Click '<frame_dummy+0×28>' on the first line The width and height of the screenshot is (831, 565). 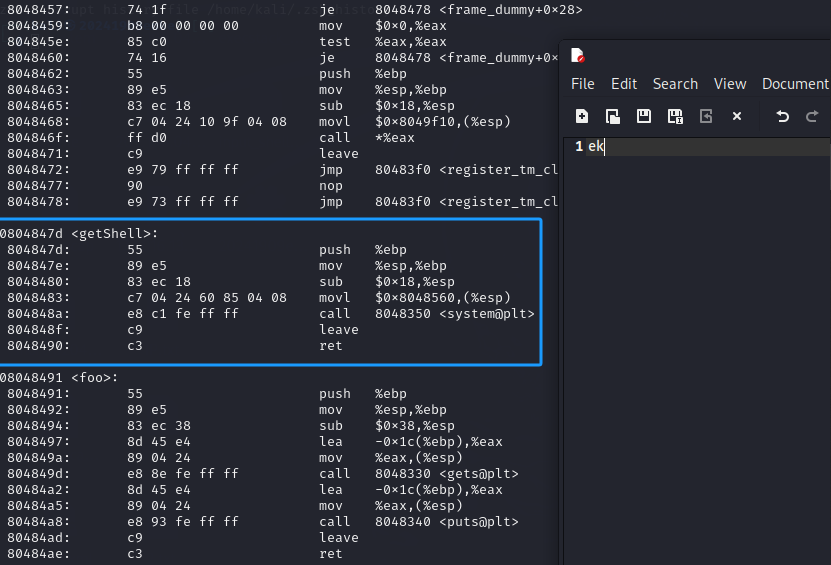pyautogui.click(x=510, y=10)
